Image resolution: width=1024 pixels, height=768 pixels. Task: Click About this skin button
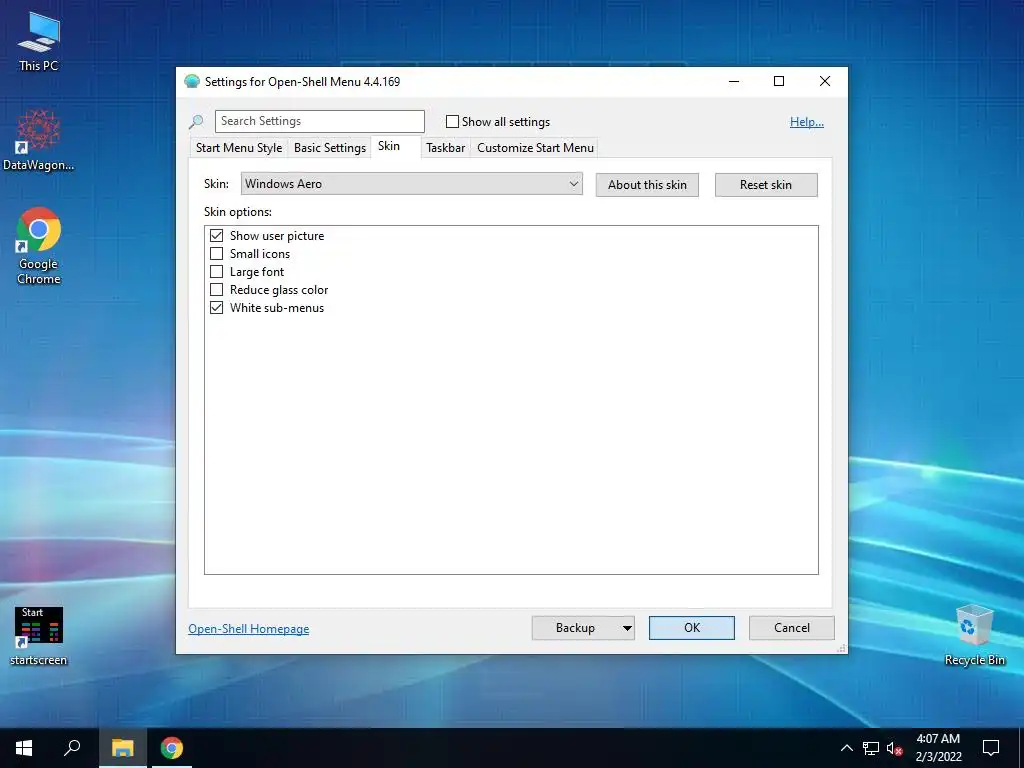[647, 185]
